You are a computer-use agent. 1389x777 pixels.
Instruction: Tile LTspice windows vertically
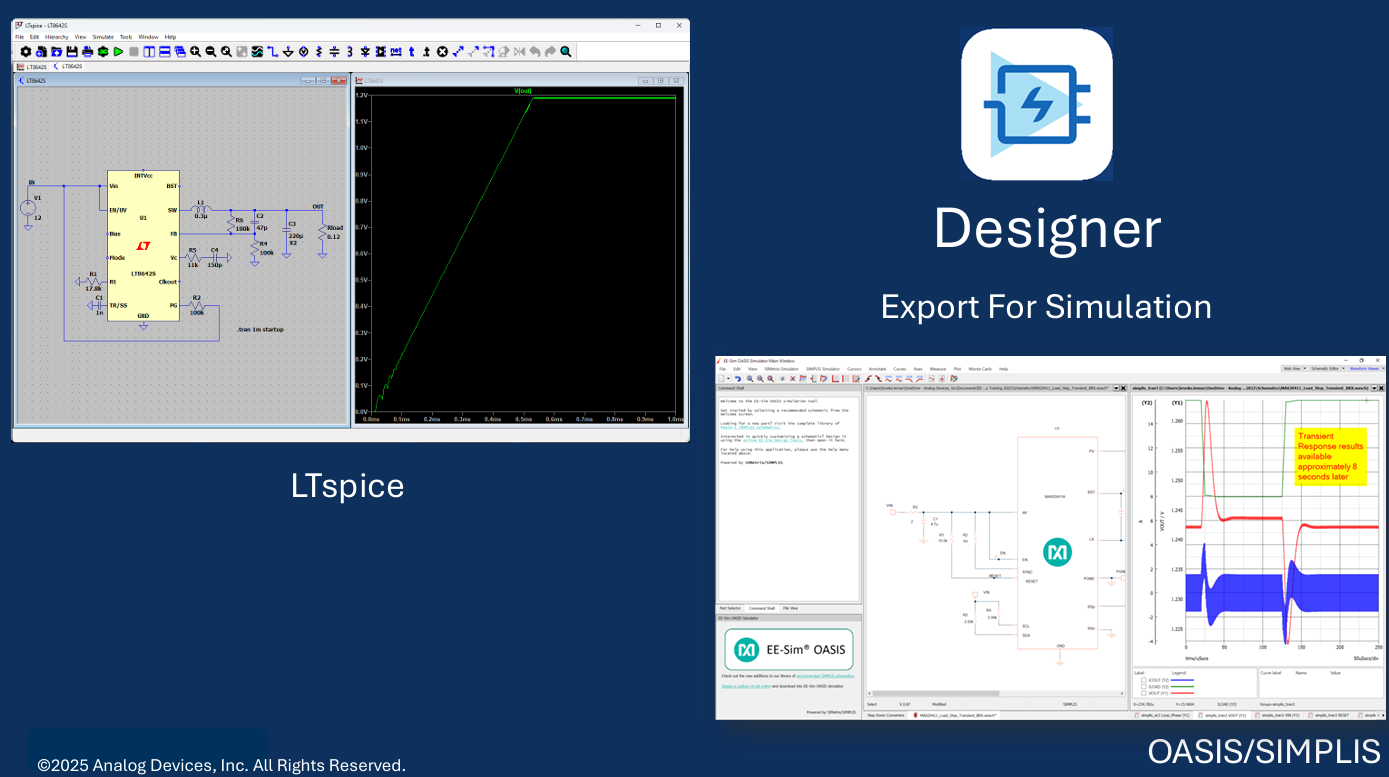tap(149, 51)
